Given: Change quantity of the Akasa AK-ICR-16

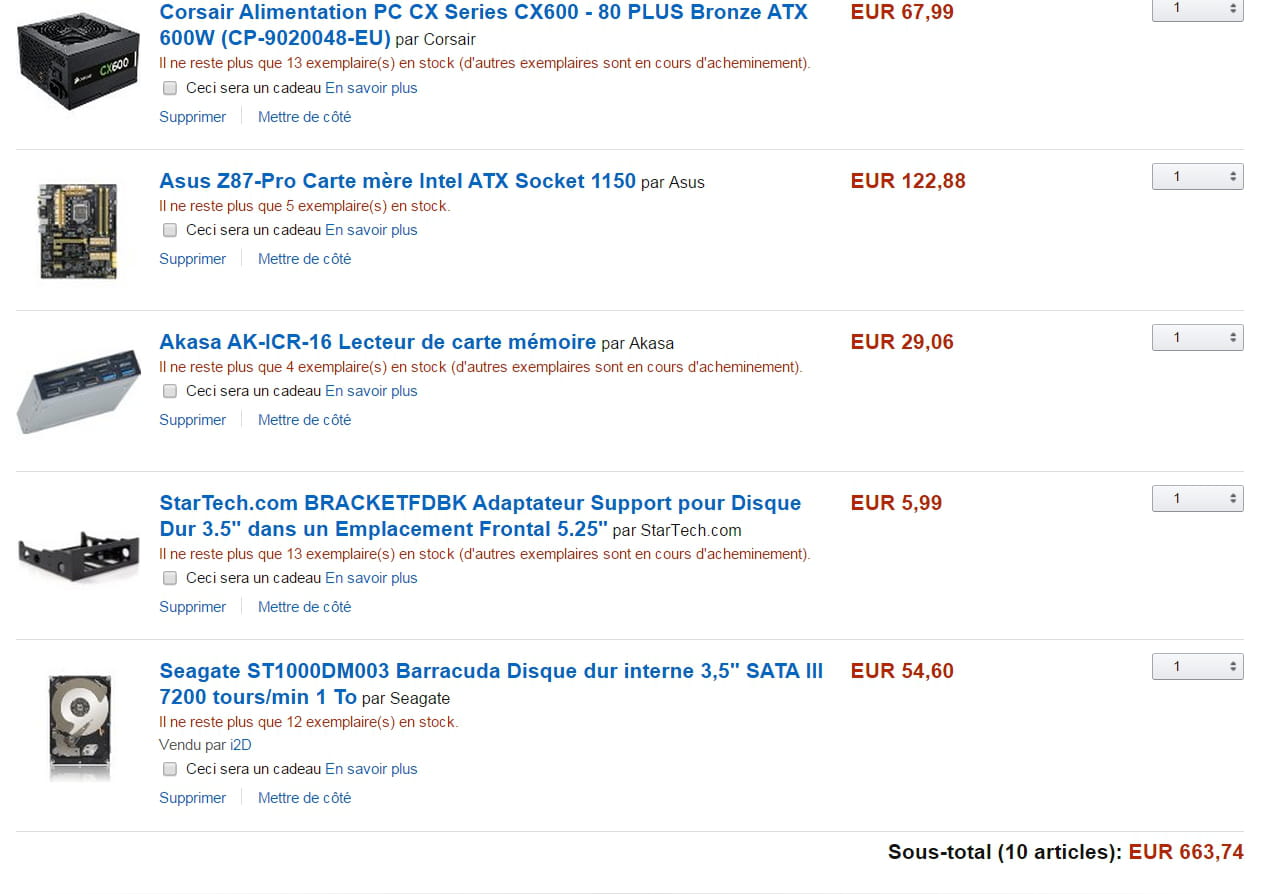Looking at the screenshot, I should pyautogui.click(x=1197, y=338).
